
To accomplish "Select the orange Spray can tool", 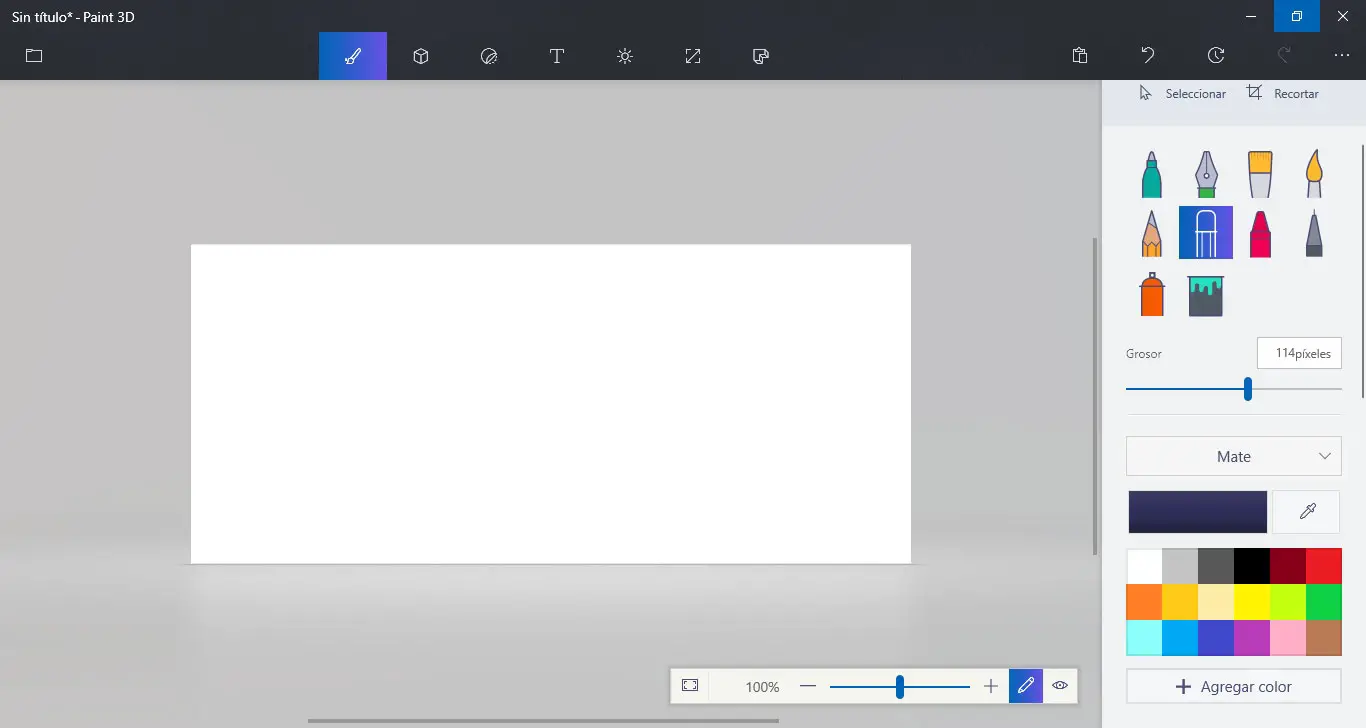I will tap(1152, 295).
